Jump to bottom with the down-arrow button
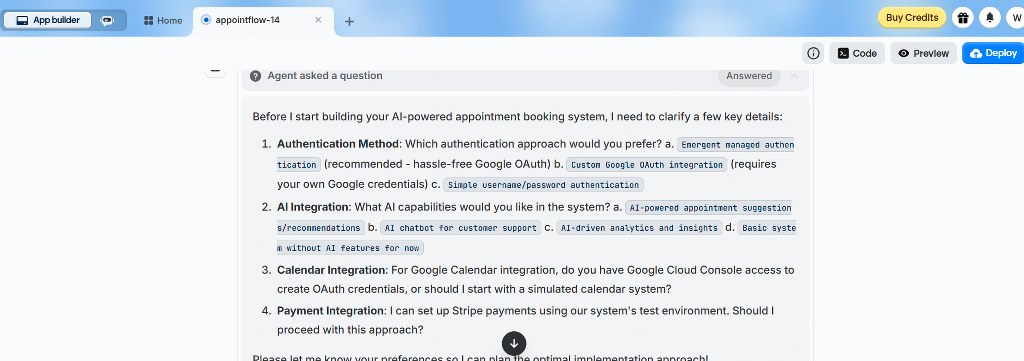1024x361 pixels. (x=514, y=343)
